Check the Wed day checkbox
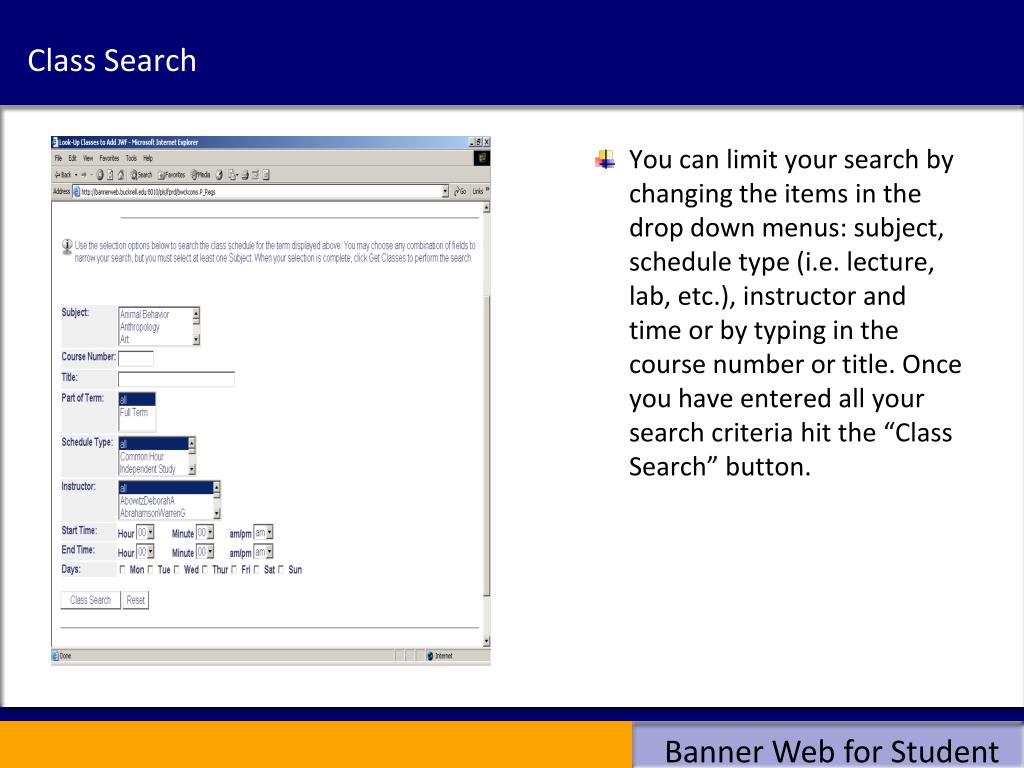Viewport: 1024px width, 768px height. (x=176, y=569)
